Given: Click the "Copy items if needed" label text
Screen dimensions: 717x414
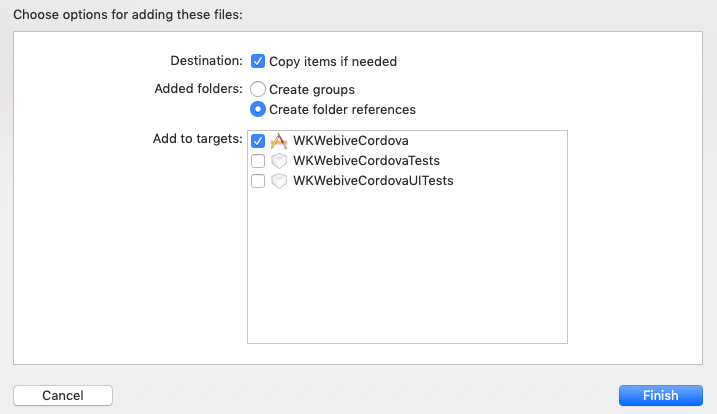Looking at the screenshot, I should 333,61.
